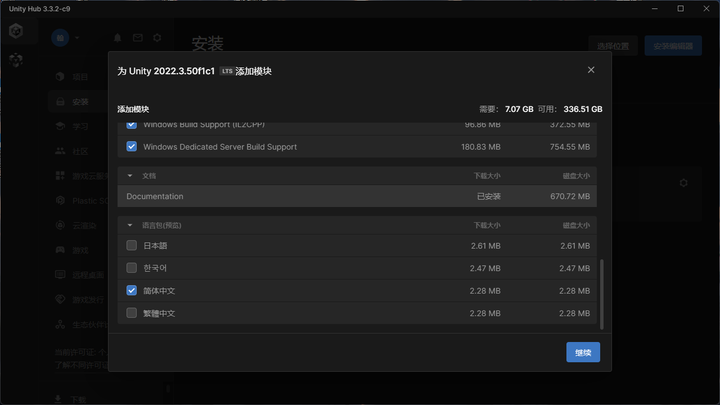This screenshot has width=720, height=405.
Task: Click the user avatar icon
Action: tap(60, 38)
